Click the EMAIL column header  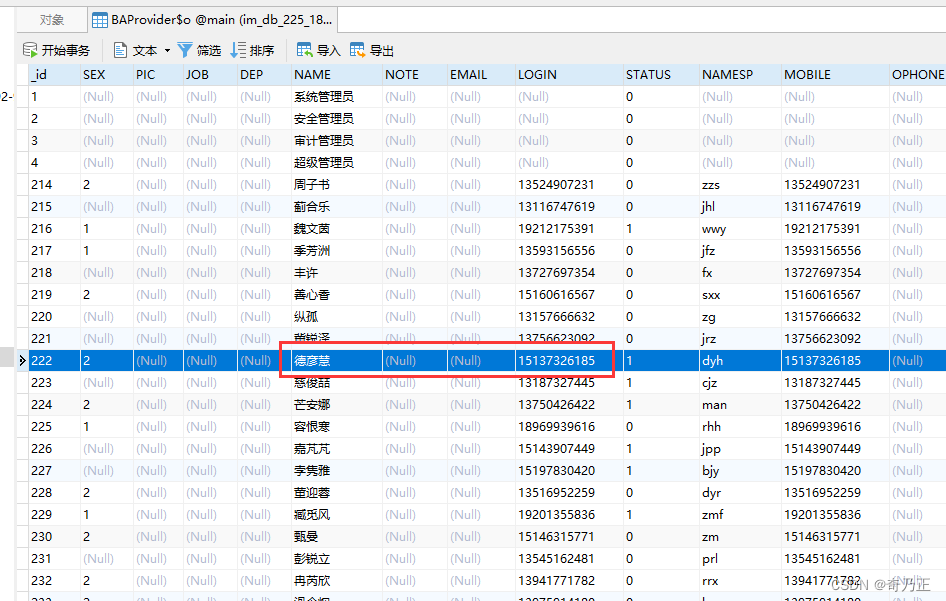point(481,75)
